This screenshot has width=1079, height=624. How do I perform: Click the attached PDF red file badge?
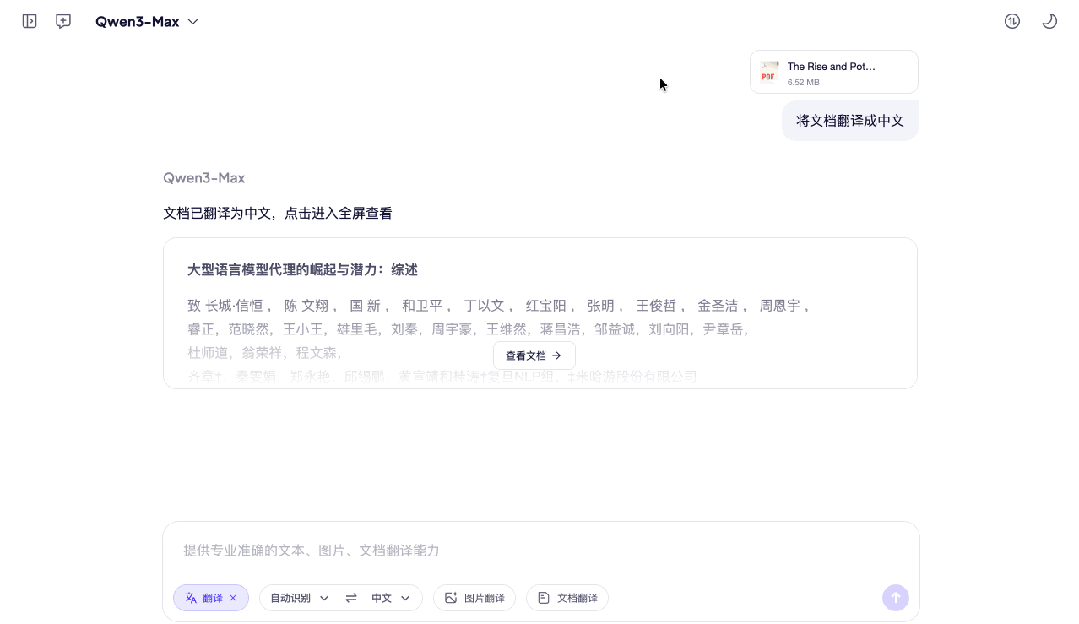point(768,71)
